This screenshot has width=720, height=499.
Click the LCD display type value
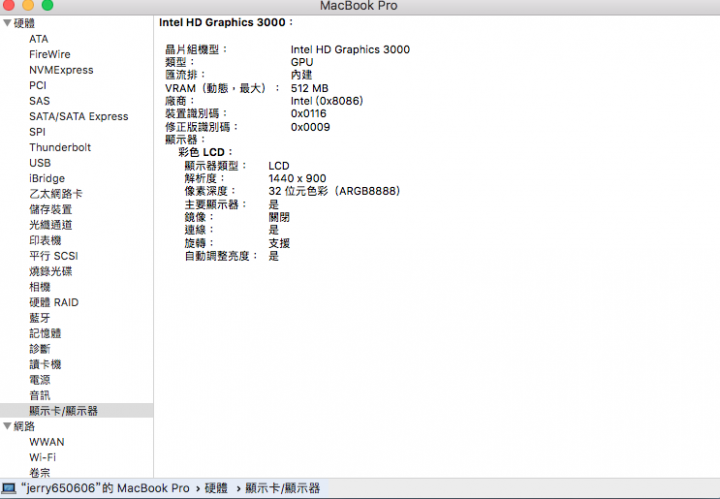tap(279, 166)
